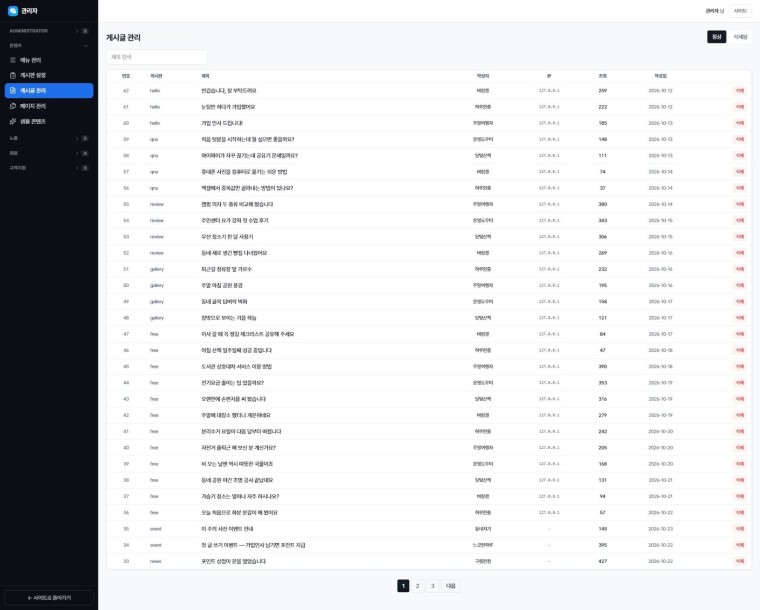760x610 pixels.
Task: Open the title of post 59
Action: pos(248,140)
